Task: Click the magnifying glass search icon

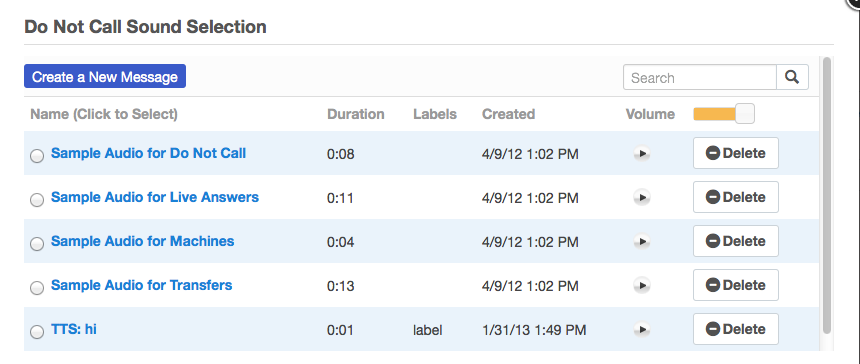Action: click(792, 77)
